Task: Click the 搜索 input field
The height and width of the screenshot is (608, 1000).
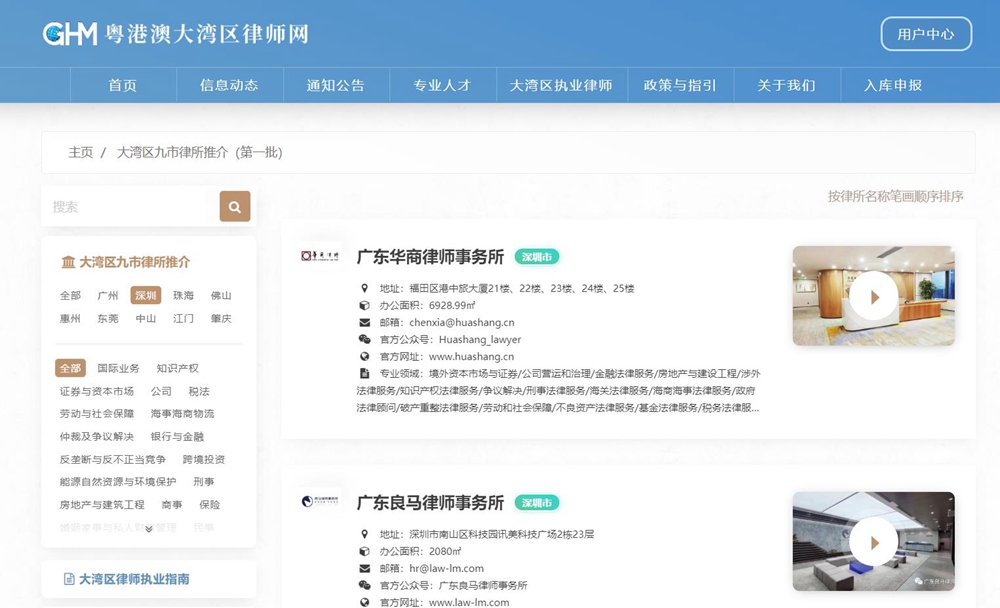Action: [130, 207]
